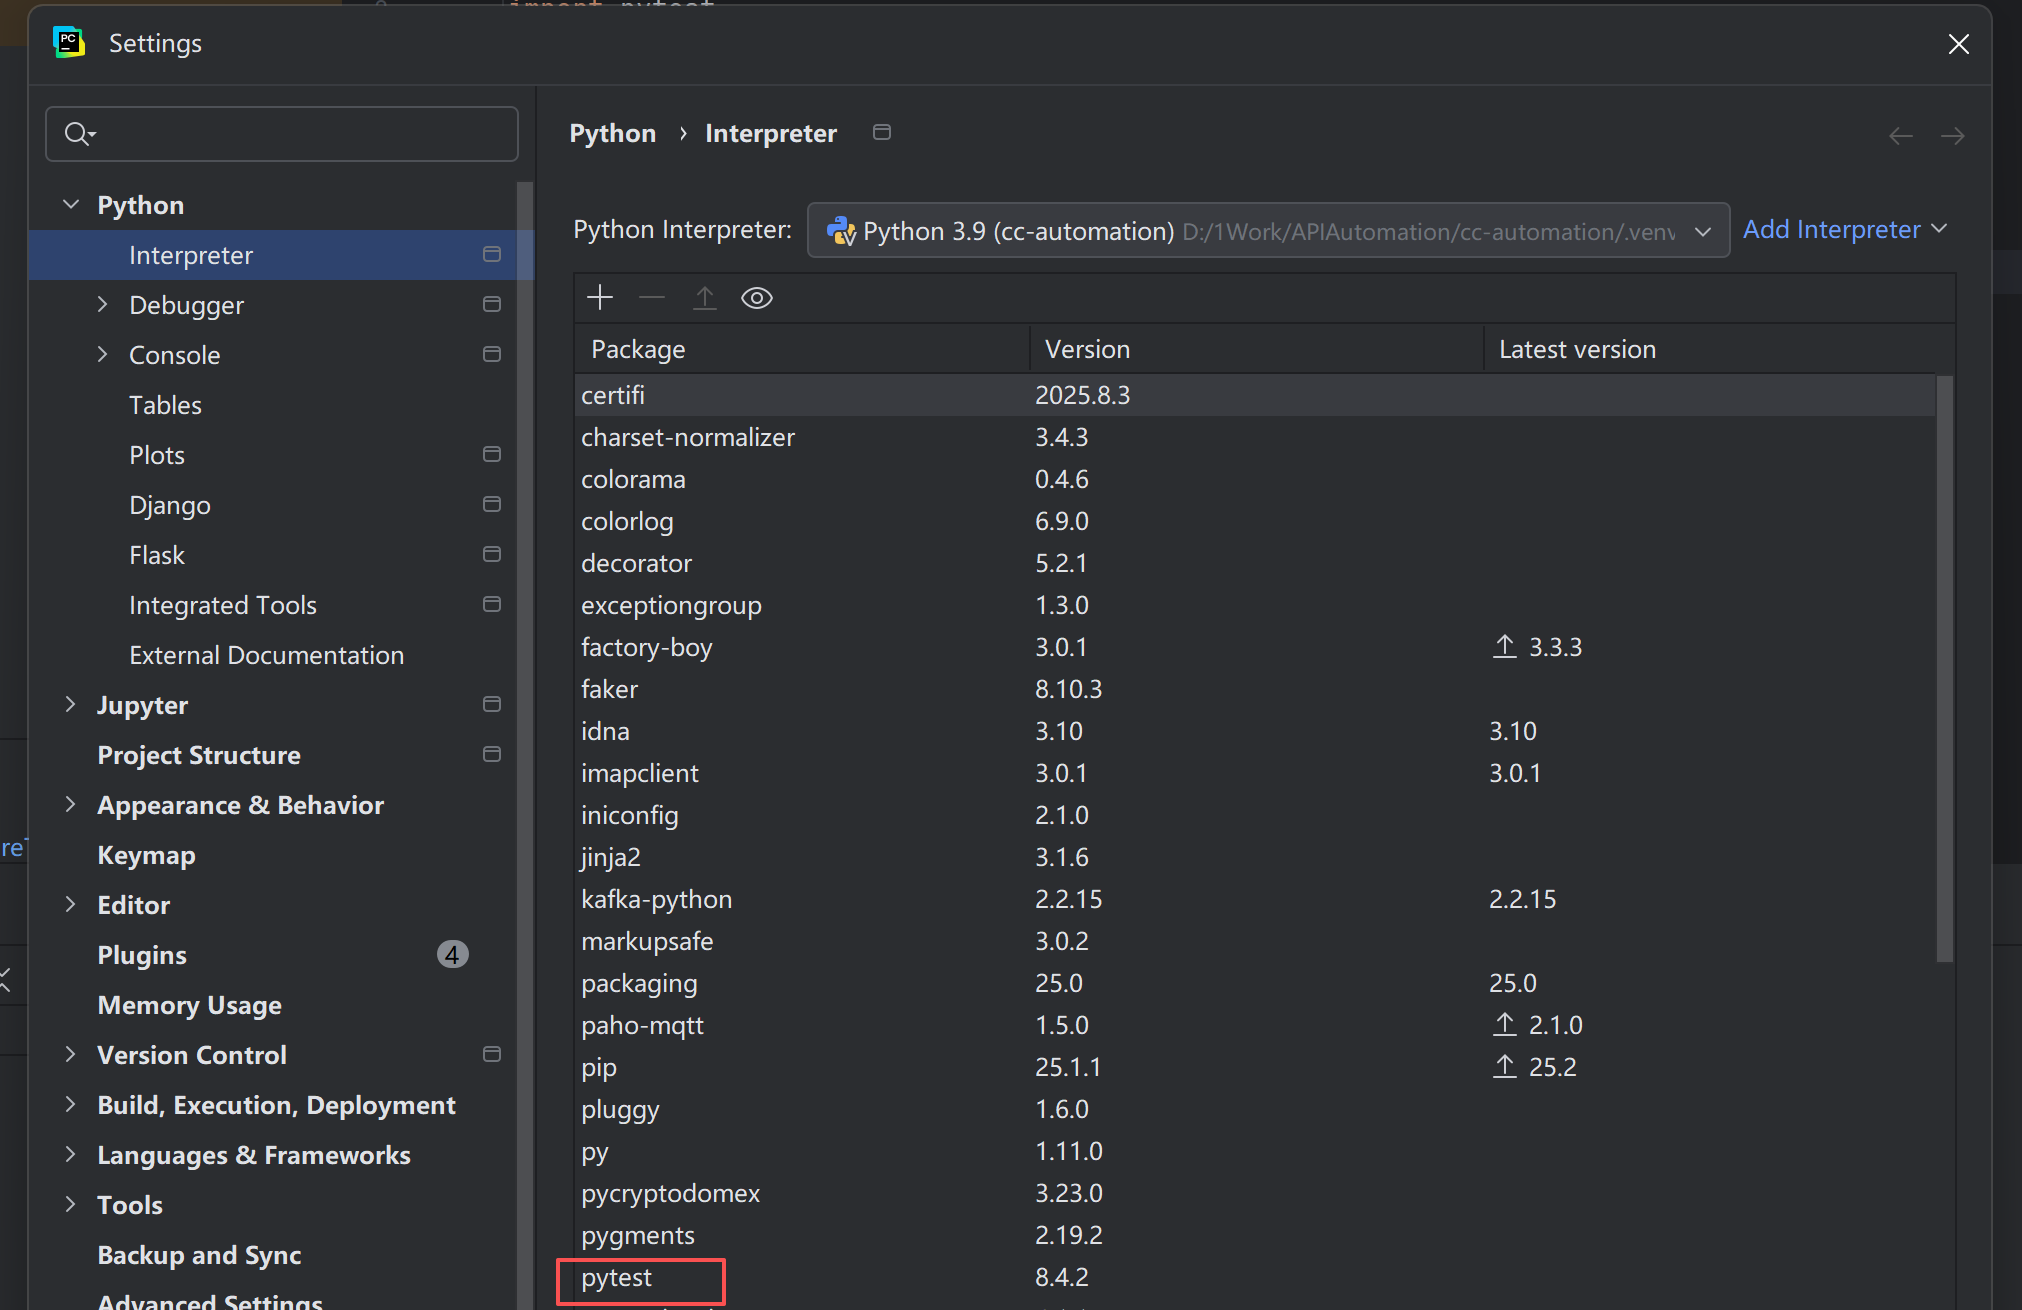Click the PyCharm logo in title bar
The height and width of the screenshot is (1310, 2022).
[69, 42]
